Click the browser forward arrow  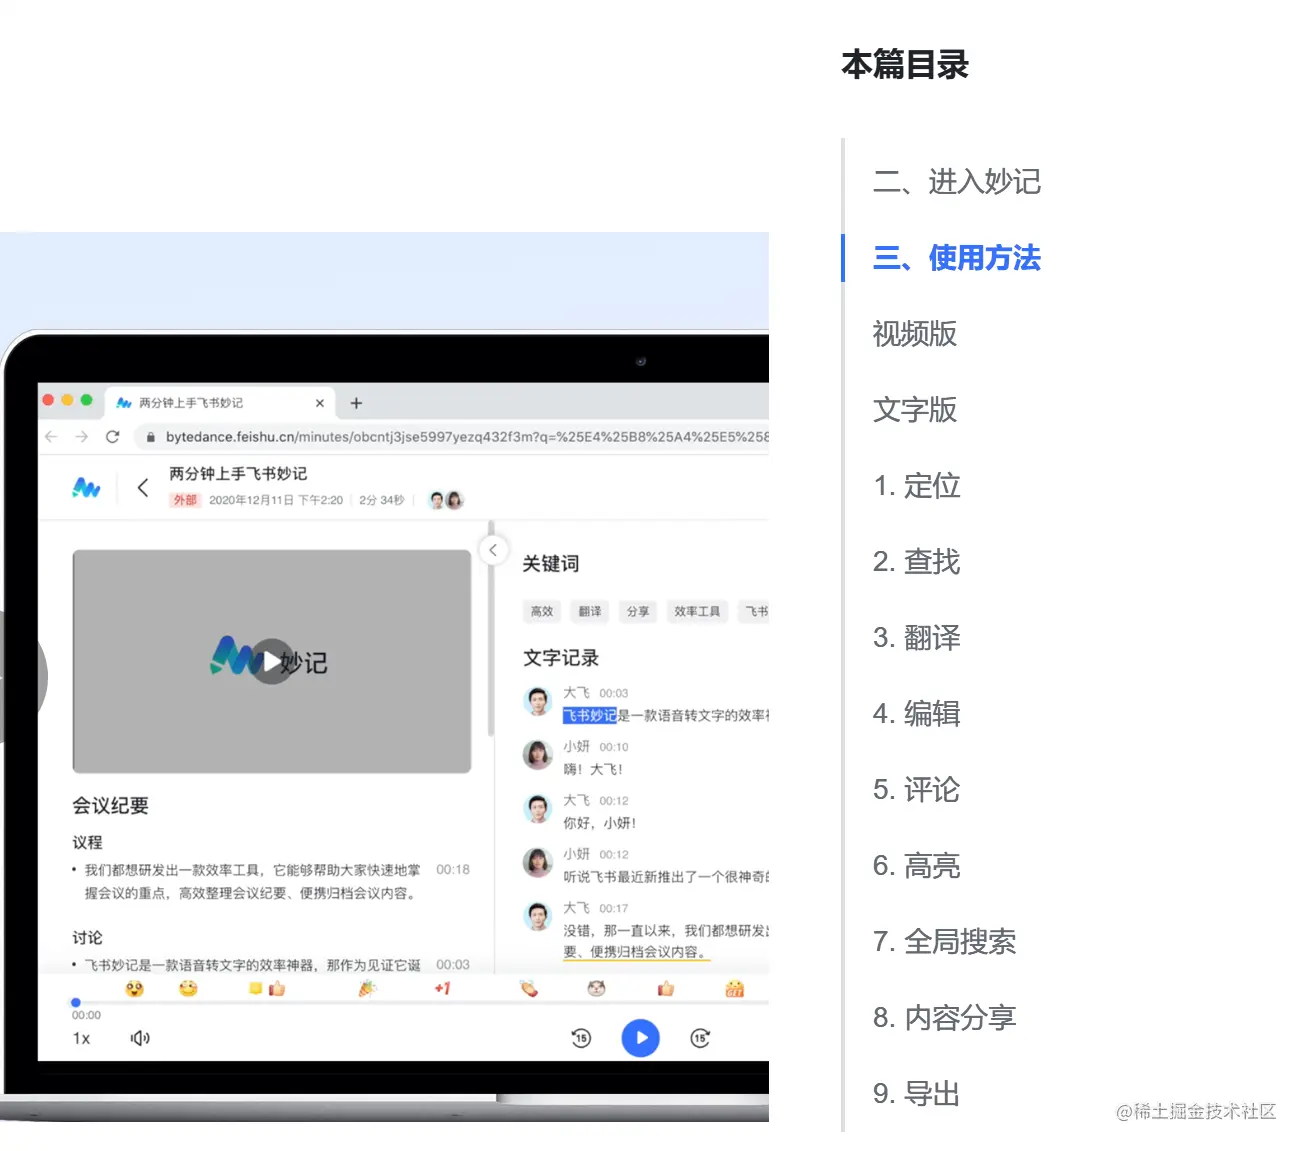(x=82, y=437)
